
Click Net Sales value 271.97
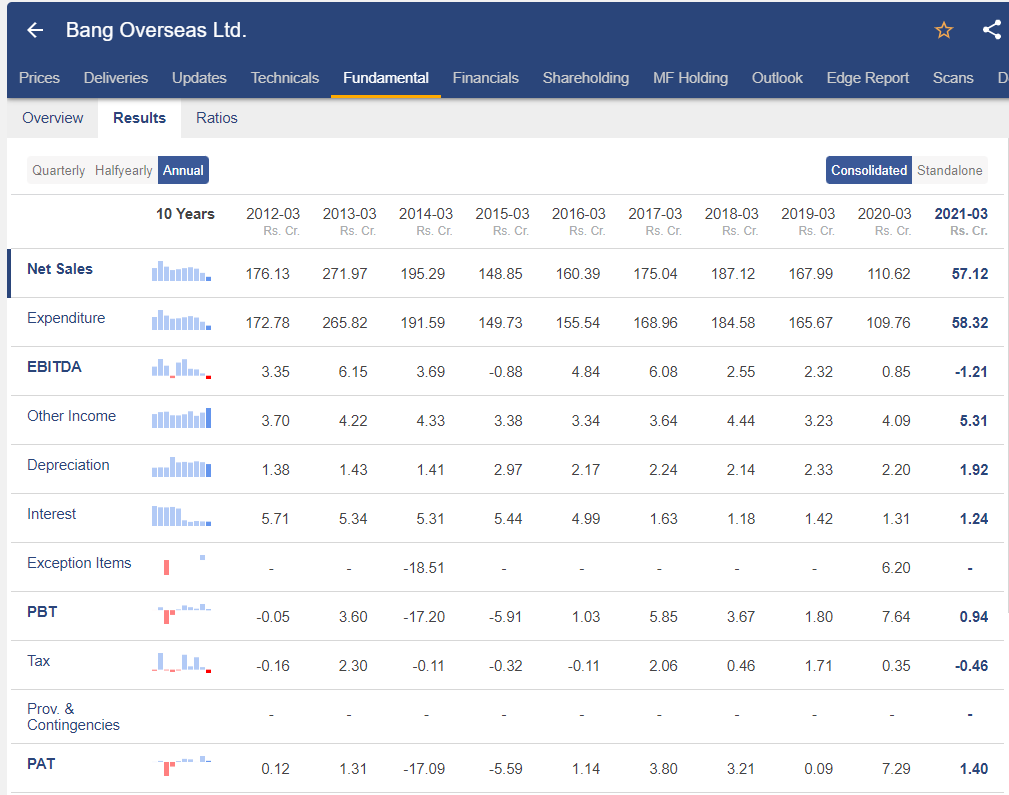(x=345, y=274)
